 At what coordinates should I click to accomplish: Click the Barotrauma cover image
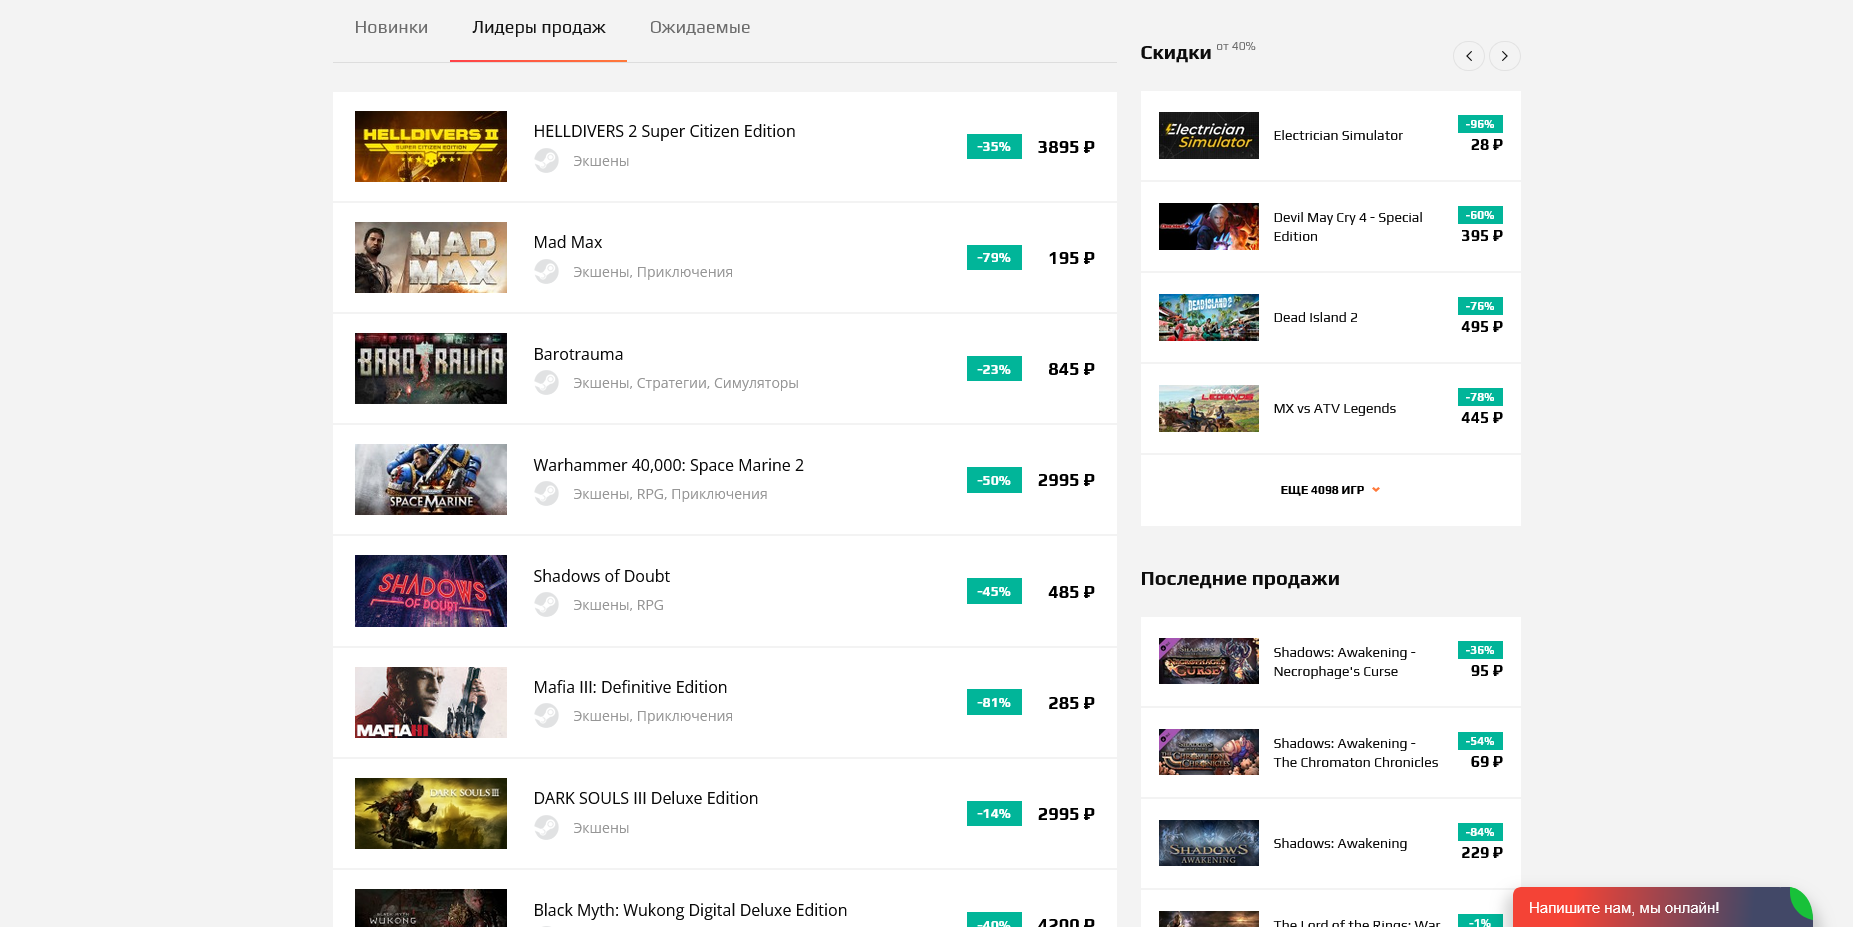click(x=431, y=368)
